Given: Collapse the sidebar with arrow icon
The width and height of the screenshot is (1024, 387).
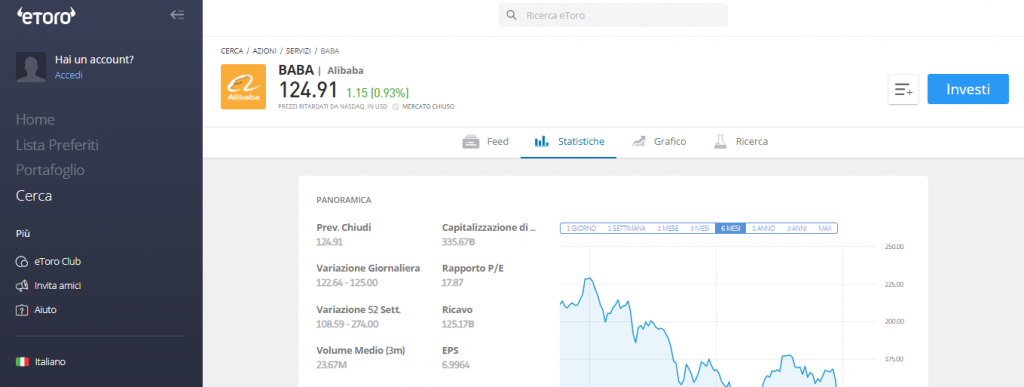Looking at the screenshot, I should 177,14.
